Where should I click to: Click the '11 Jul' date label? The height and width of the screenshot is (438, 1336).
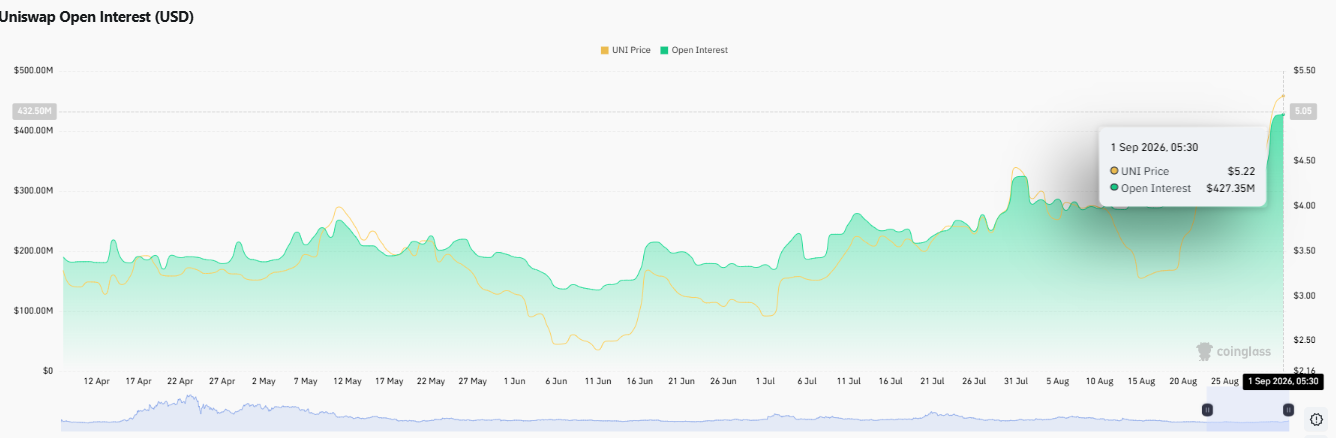click(x=848, y=381)
